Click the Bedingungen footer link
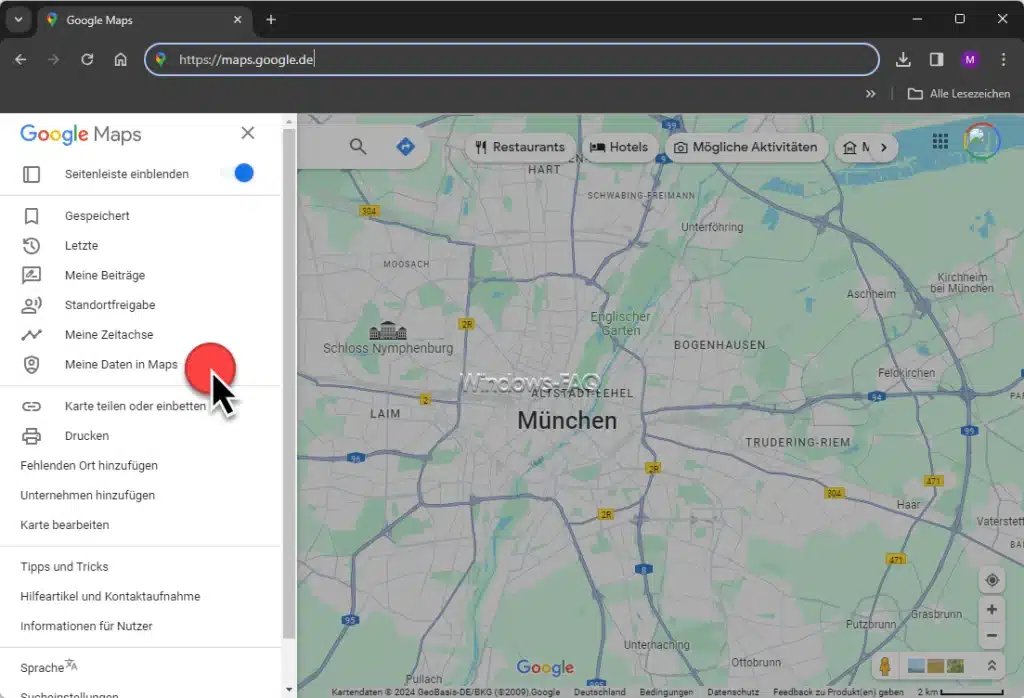 click(666, 692)
